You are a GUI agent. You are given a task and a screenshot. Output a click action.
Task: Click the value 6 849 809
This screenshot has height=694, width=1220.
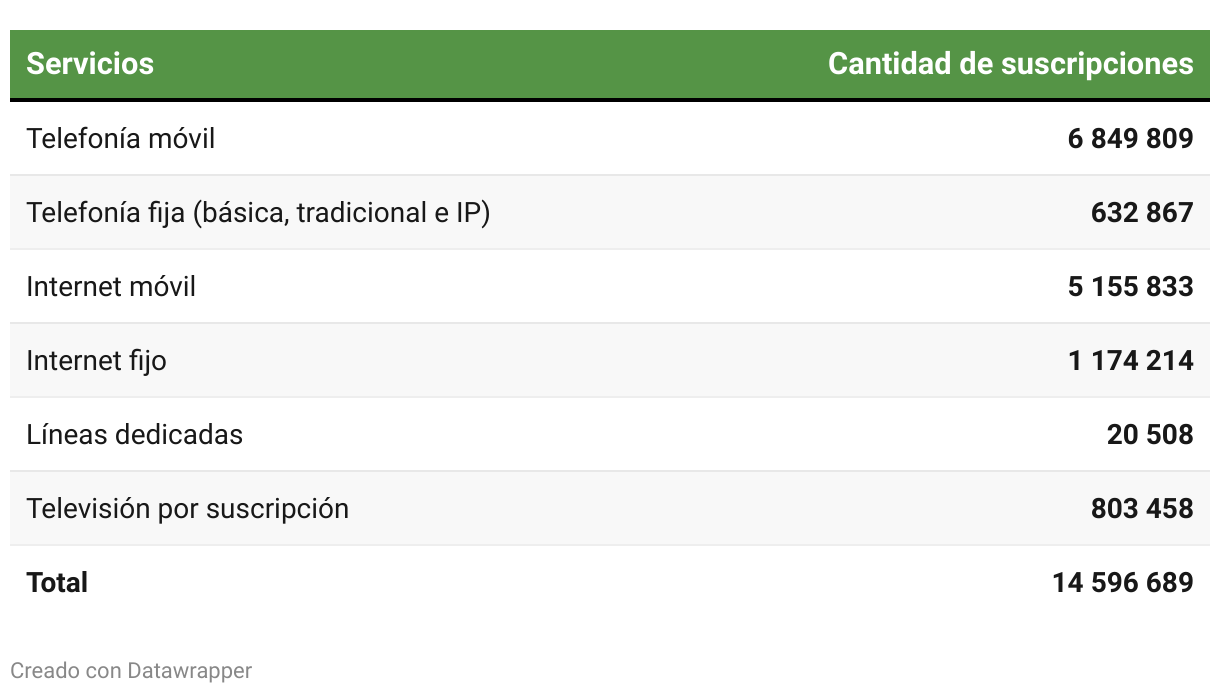[1130, 138]
